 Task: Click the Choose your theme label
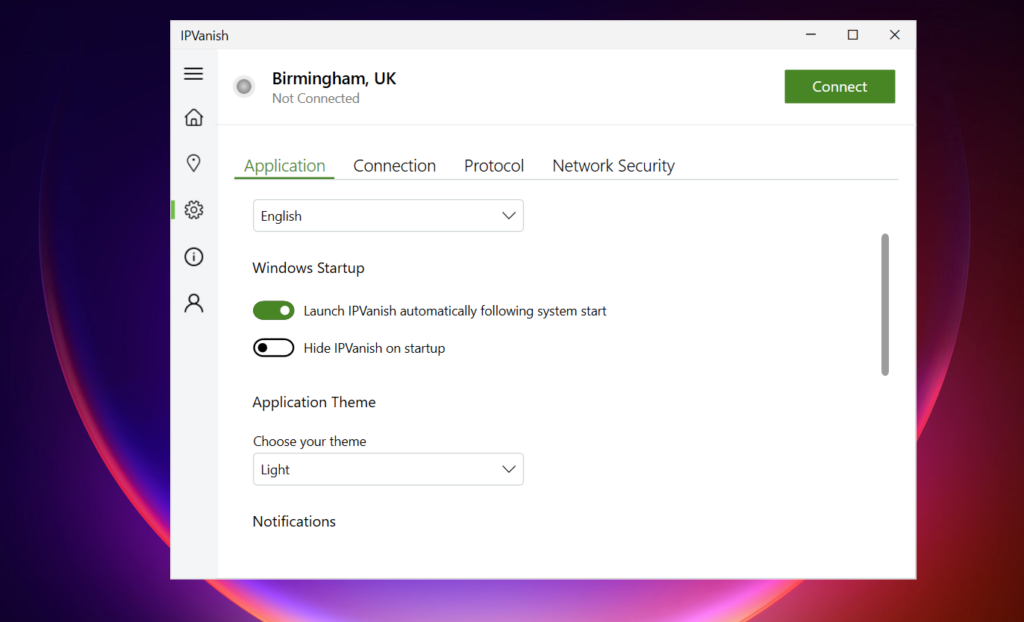pyautogui.click(x=310, y=442)
